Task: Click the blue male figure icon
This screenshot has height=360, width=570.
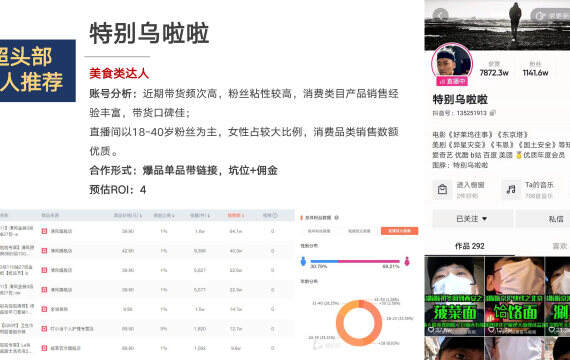Action: [x=304, y=261]
